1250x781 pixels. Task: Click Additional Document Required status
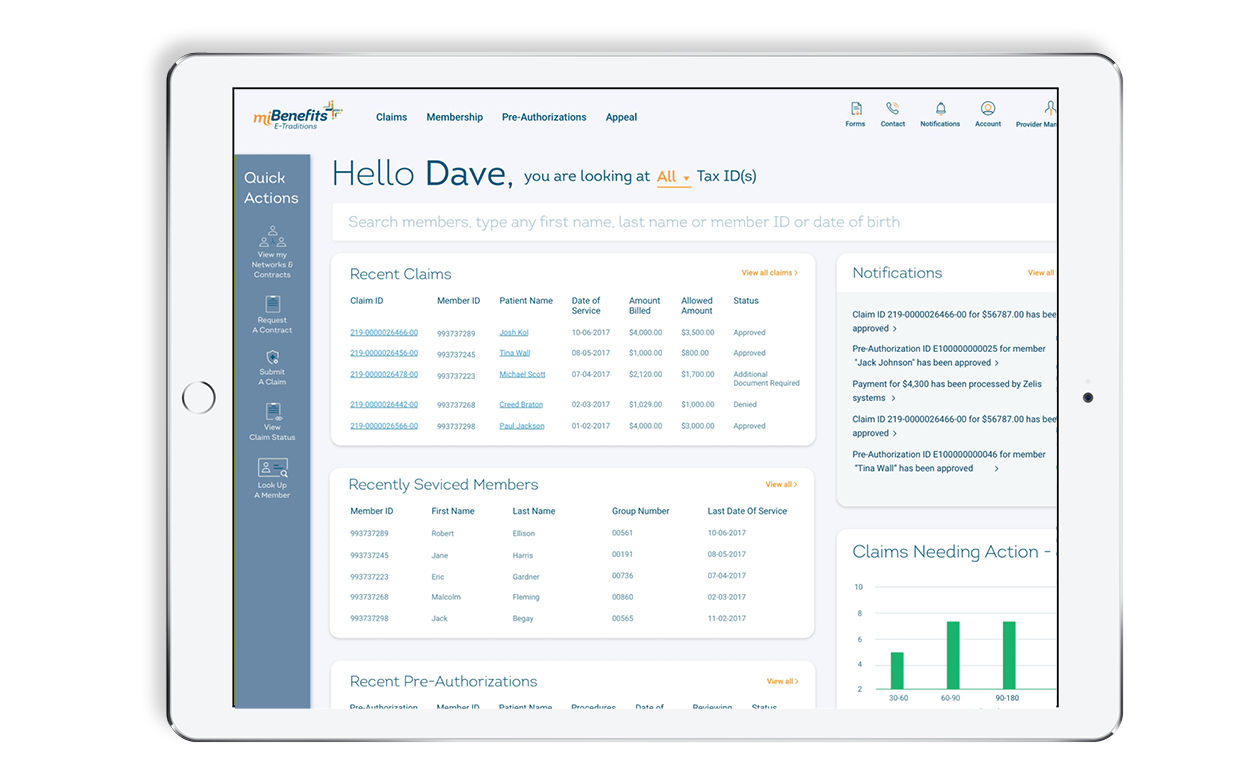pos(766,379)
